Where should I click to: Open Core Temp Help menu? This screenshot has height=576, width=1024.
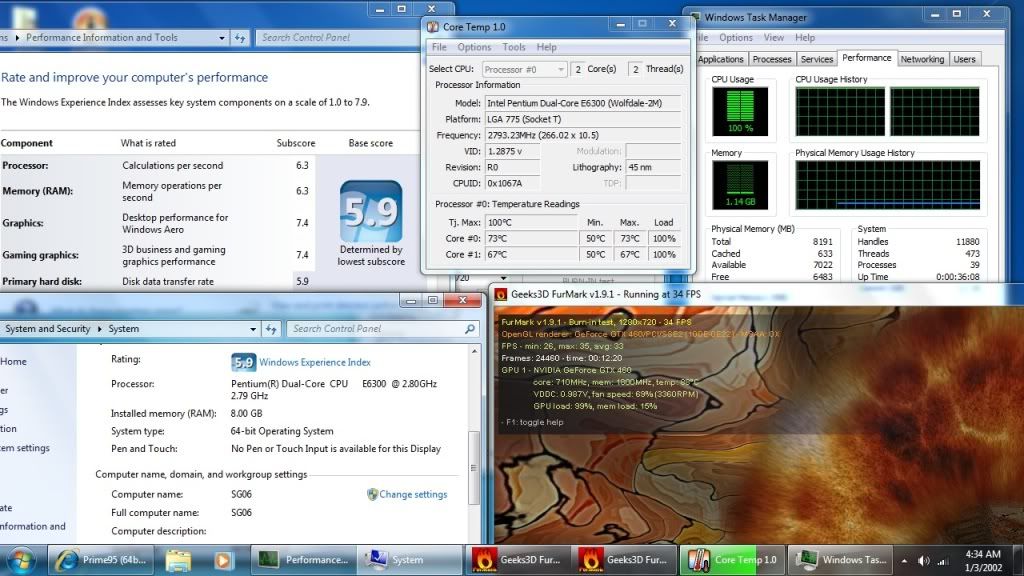pos(547,47)
